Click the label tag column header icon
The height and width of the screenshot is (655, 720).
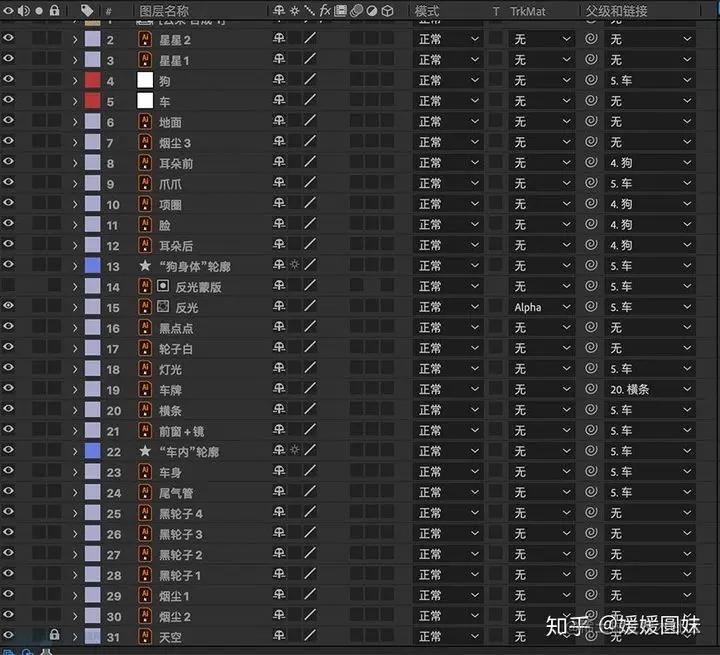tap(86, 10)
